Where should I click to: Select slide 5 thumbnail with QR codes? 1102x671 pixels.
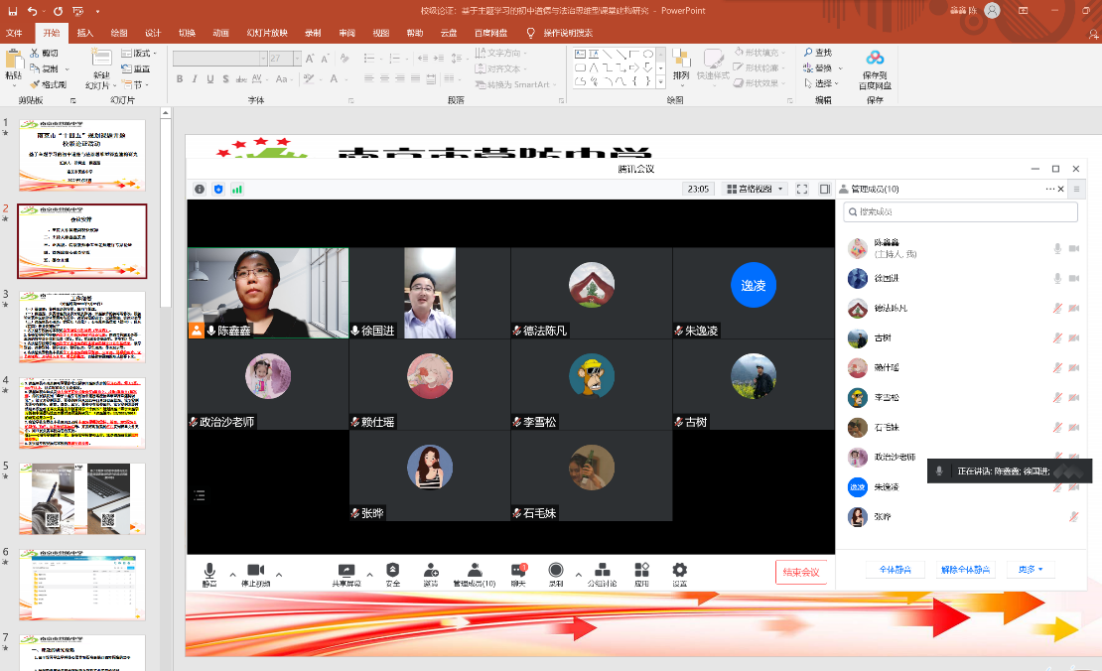[x=82, y=499]
